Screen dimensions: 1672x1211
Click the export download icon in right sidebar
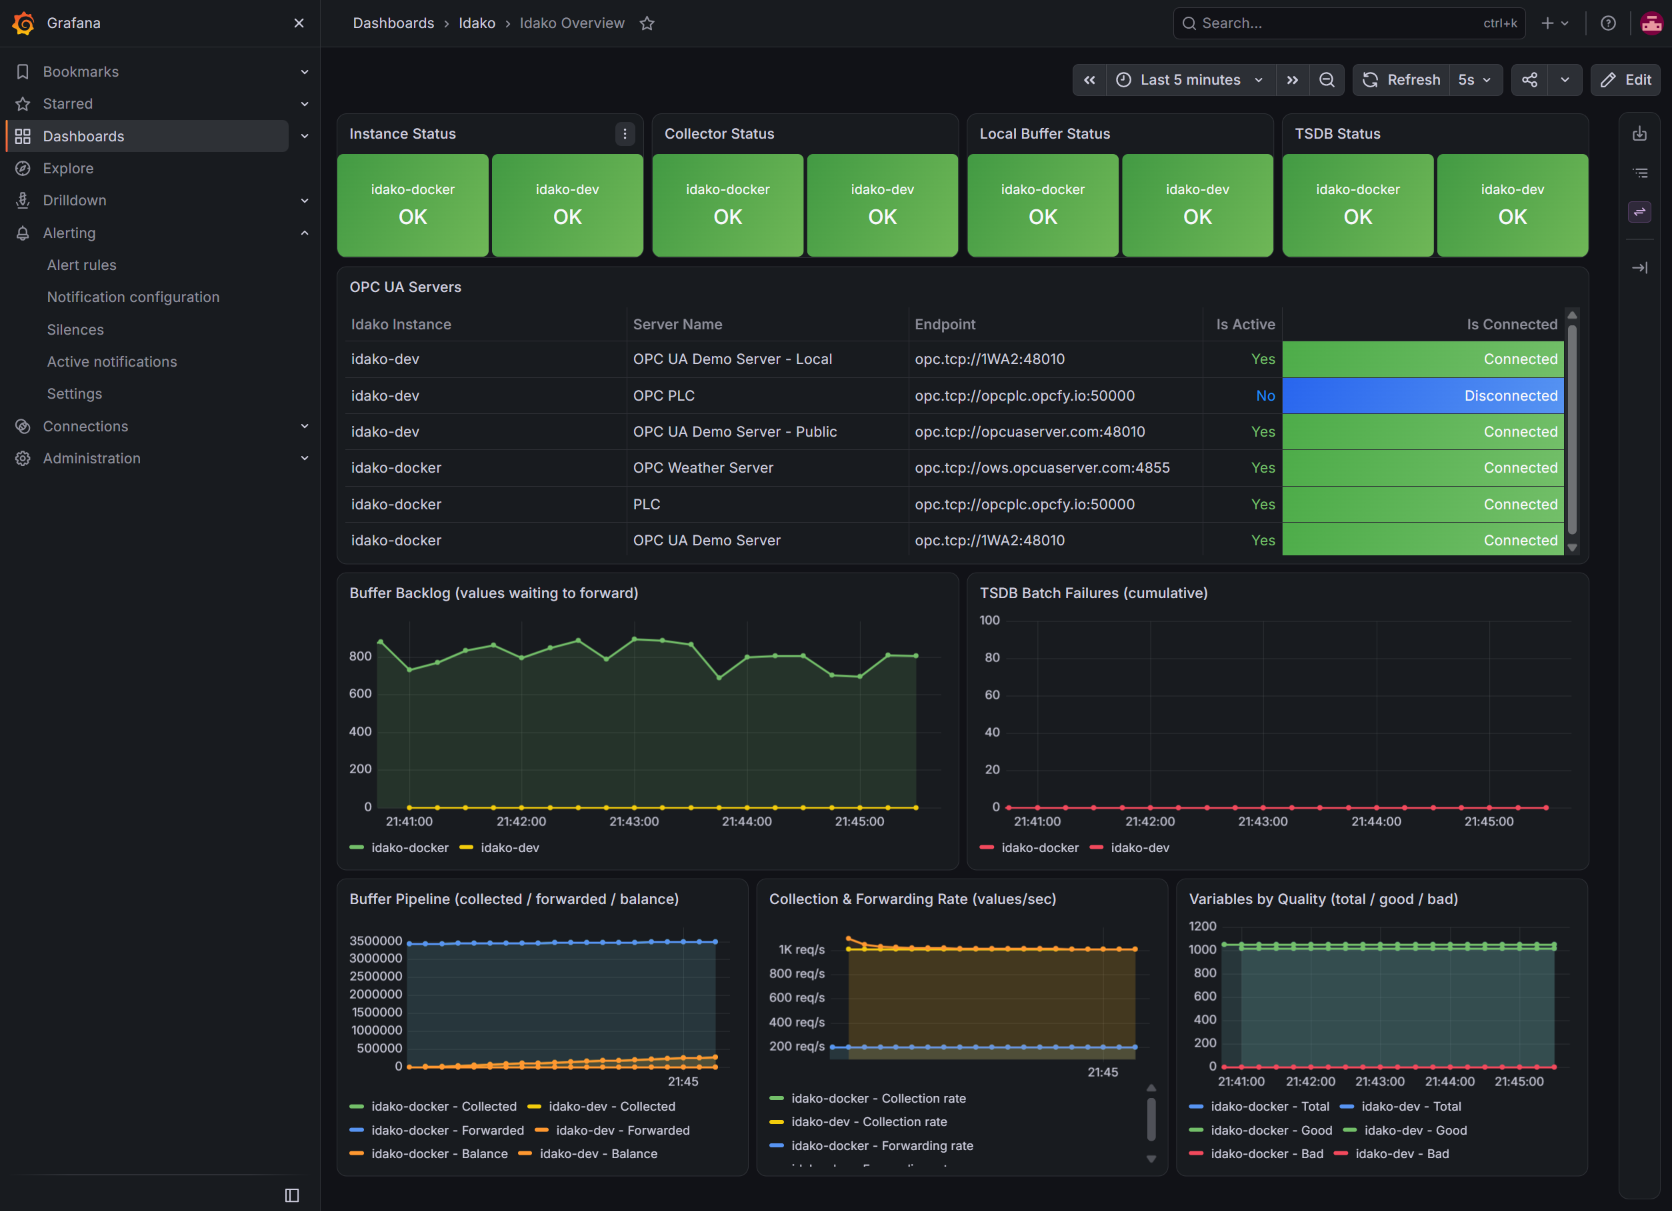click(x=1640, y=134)
